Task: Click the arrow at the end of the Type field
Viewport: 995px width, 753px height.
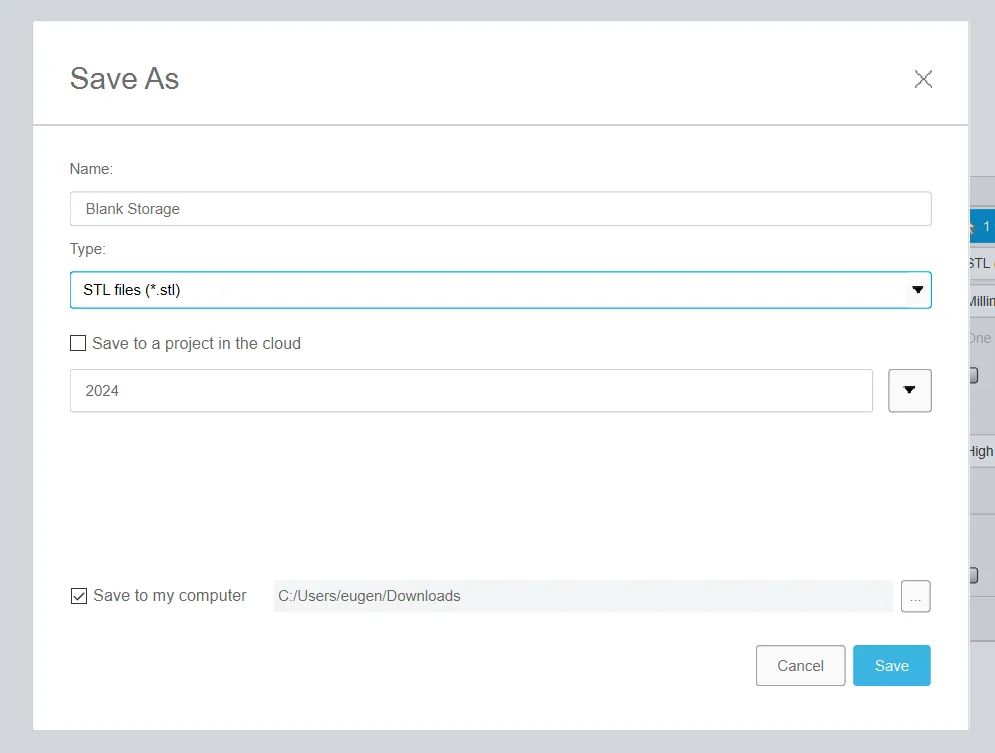Action: point(917,290)
